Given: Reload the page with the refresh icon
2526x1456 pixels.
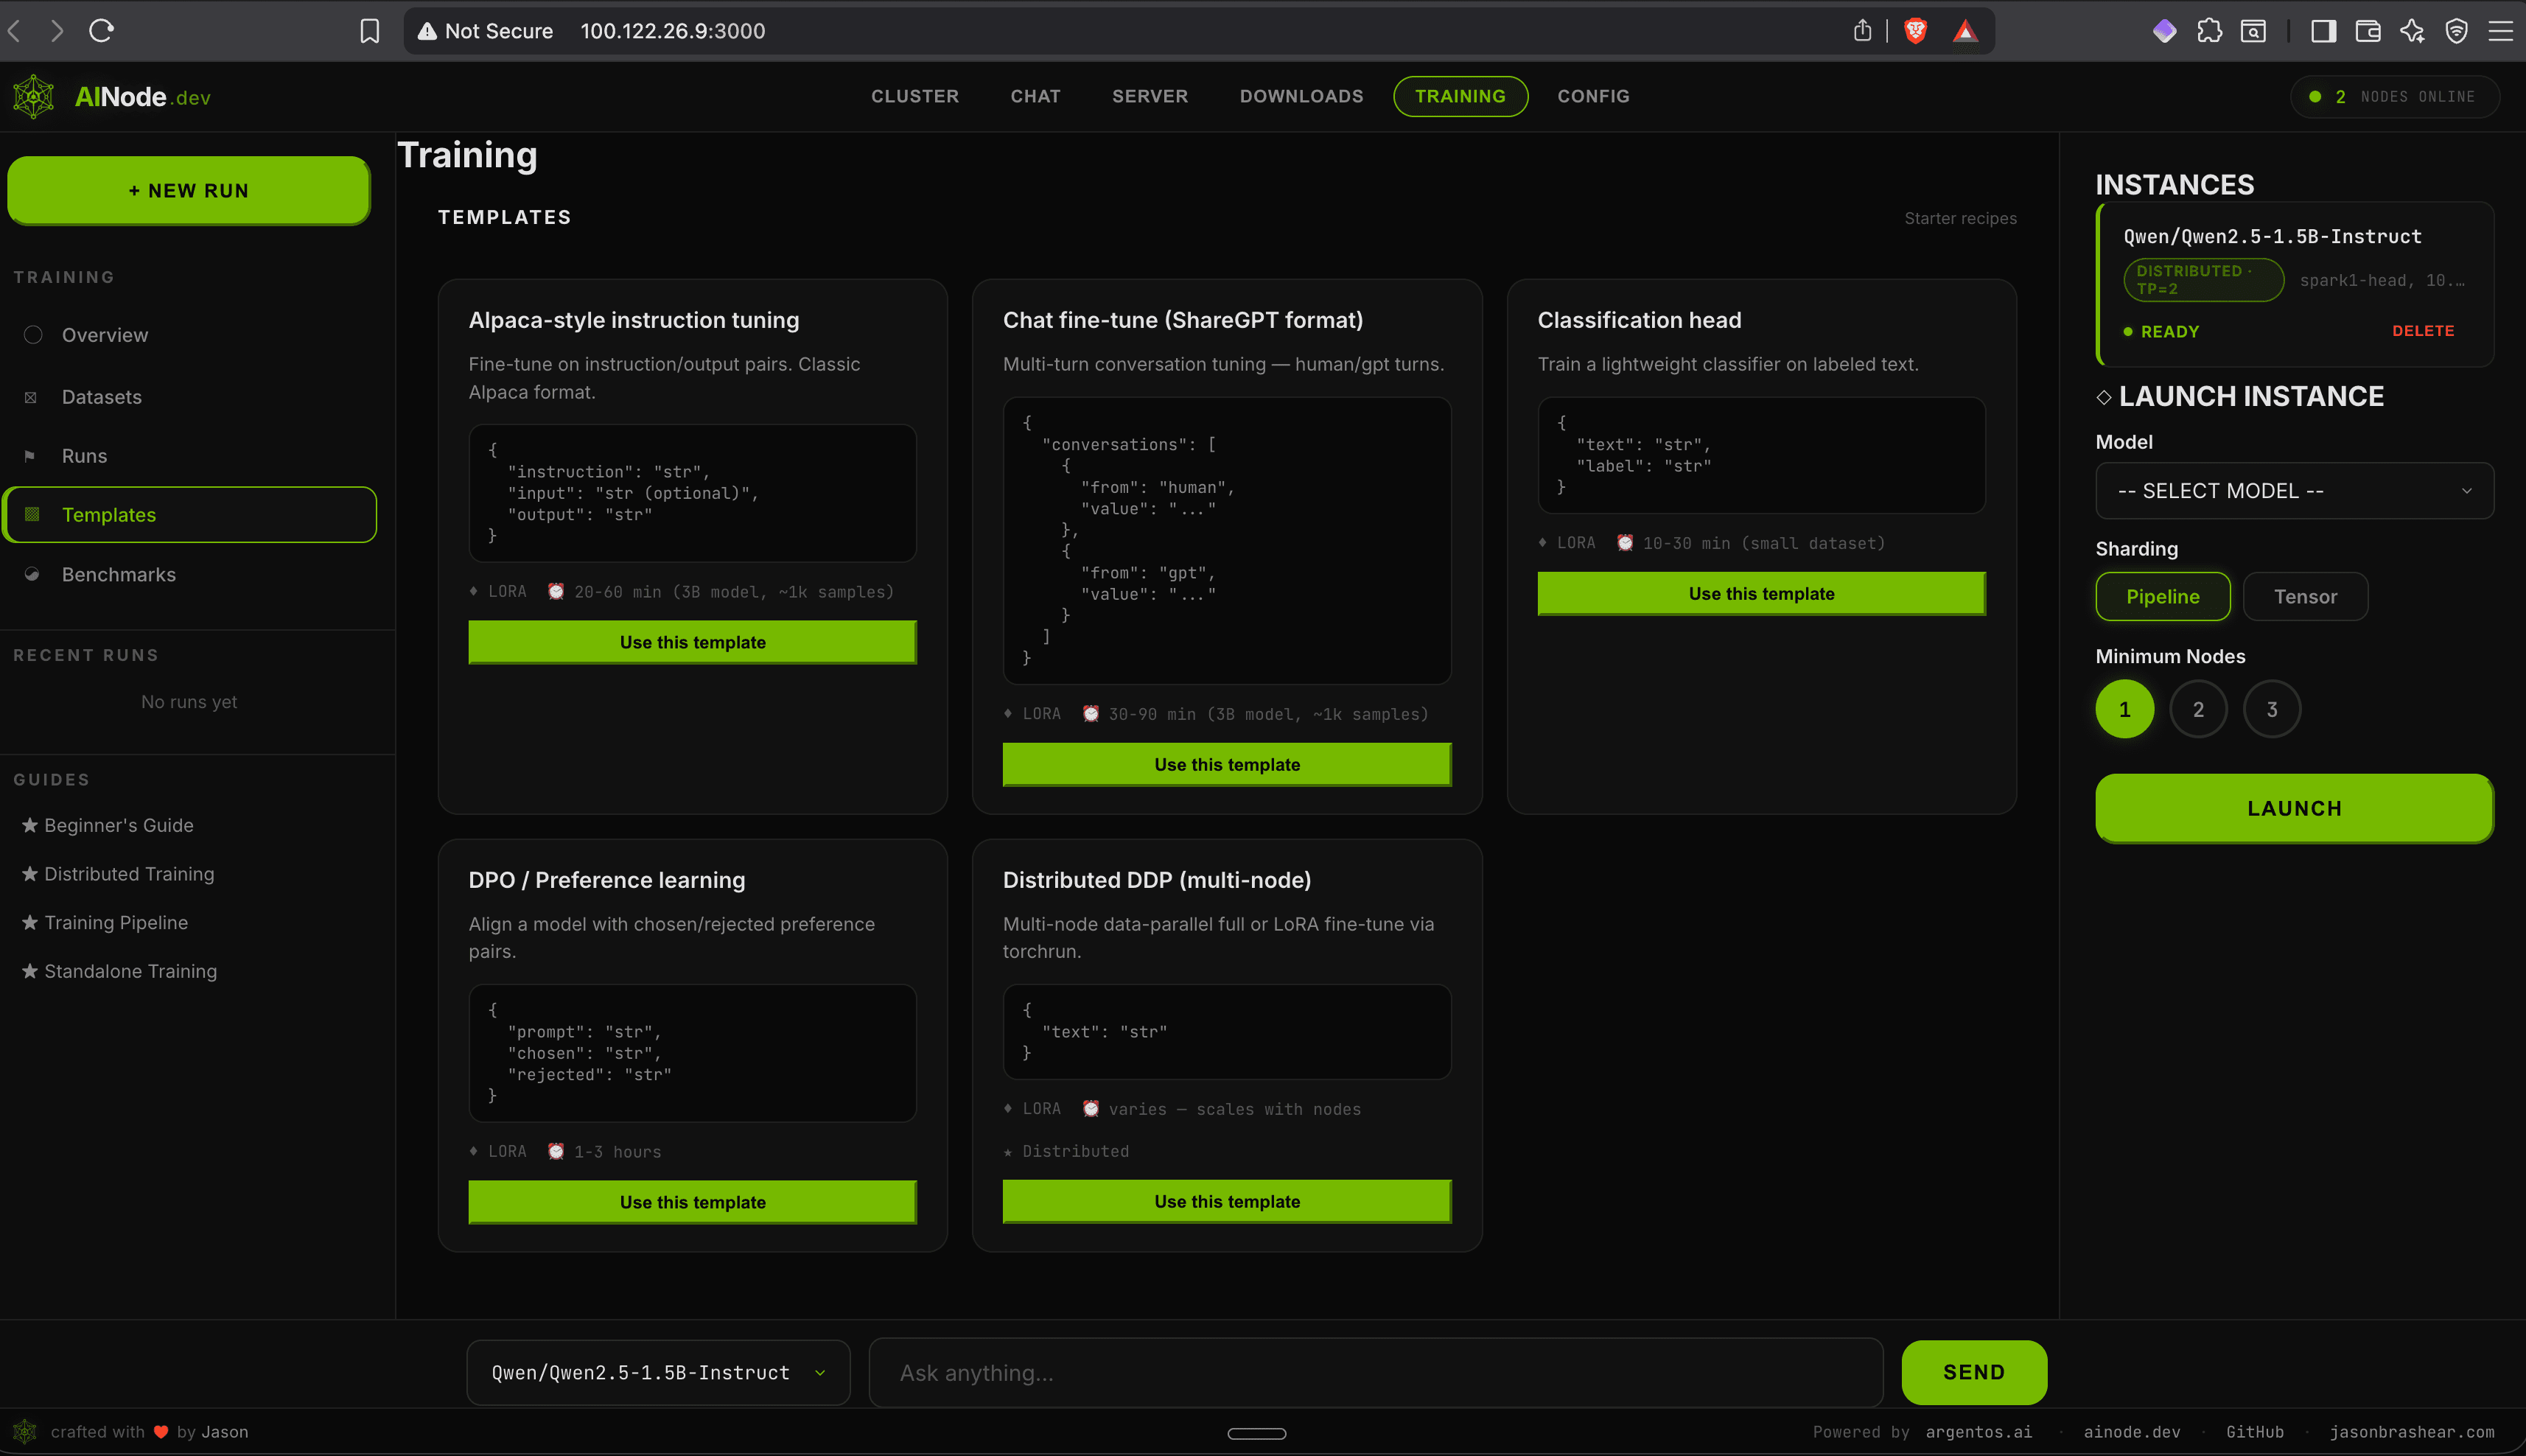Looking at the screenshot, I should click(101, 31).
